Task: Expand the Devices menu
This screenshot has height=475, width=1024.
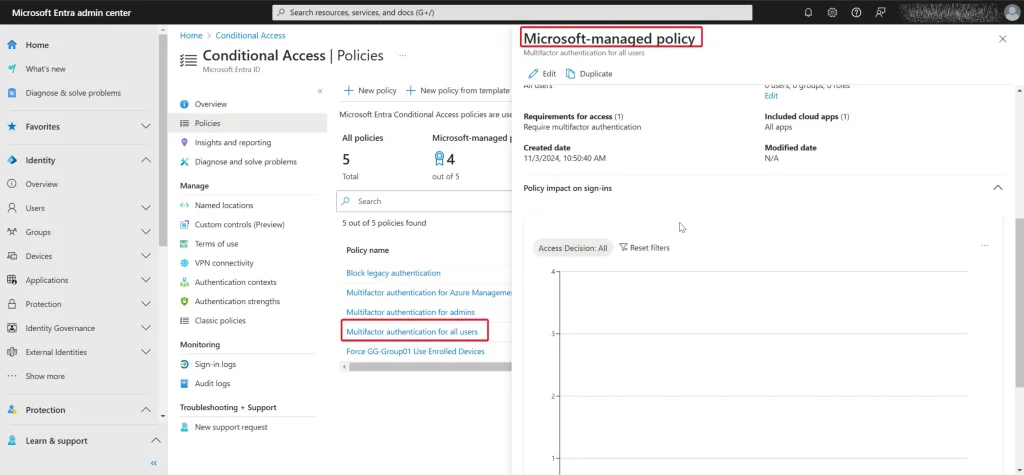Action: pyautogui.click(x=146, y=256)
